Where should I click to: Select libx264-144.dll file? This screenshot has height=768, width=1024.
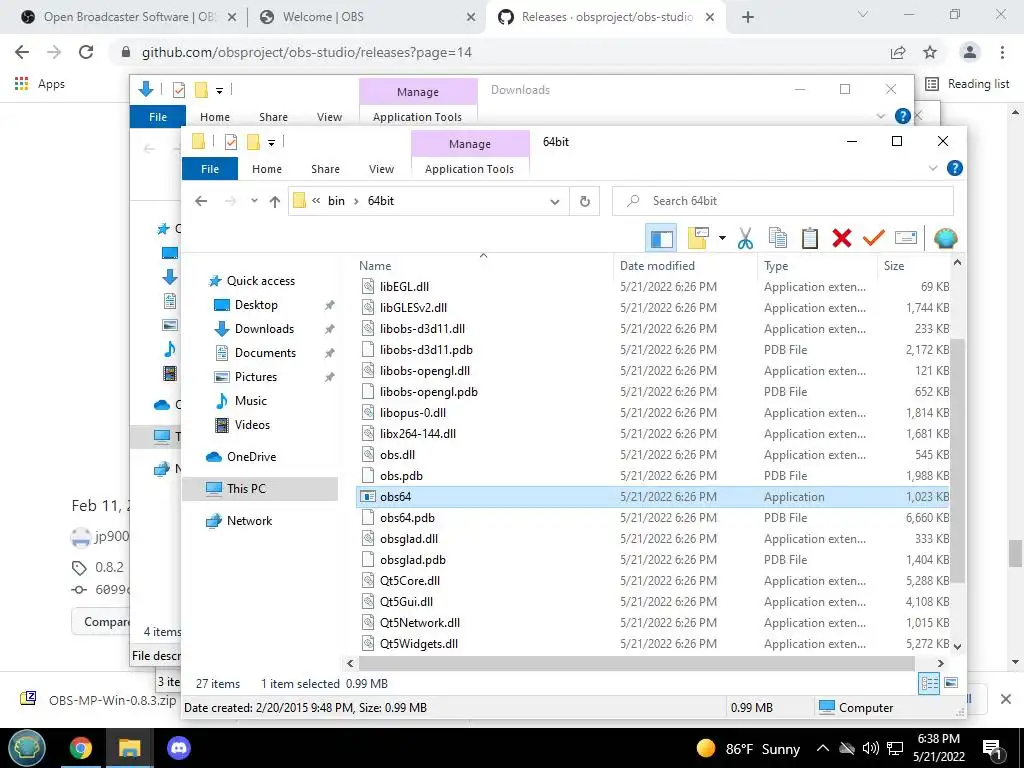[418, 434]
